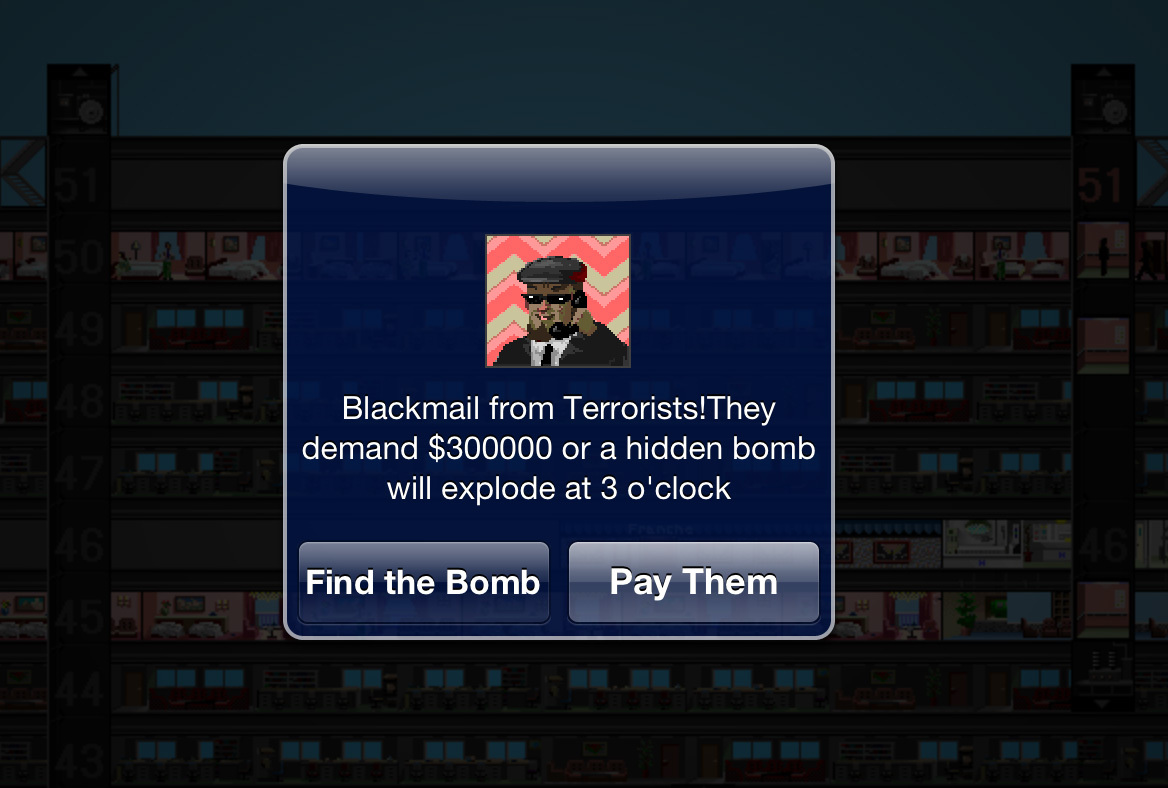Select the blue-awning restaurant on floor 46
The width and height of the screenshot is (1168, 788).
click(889, 543)
